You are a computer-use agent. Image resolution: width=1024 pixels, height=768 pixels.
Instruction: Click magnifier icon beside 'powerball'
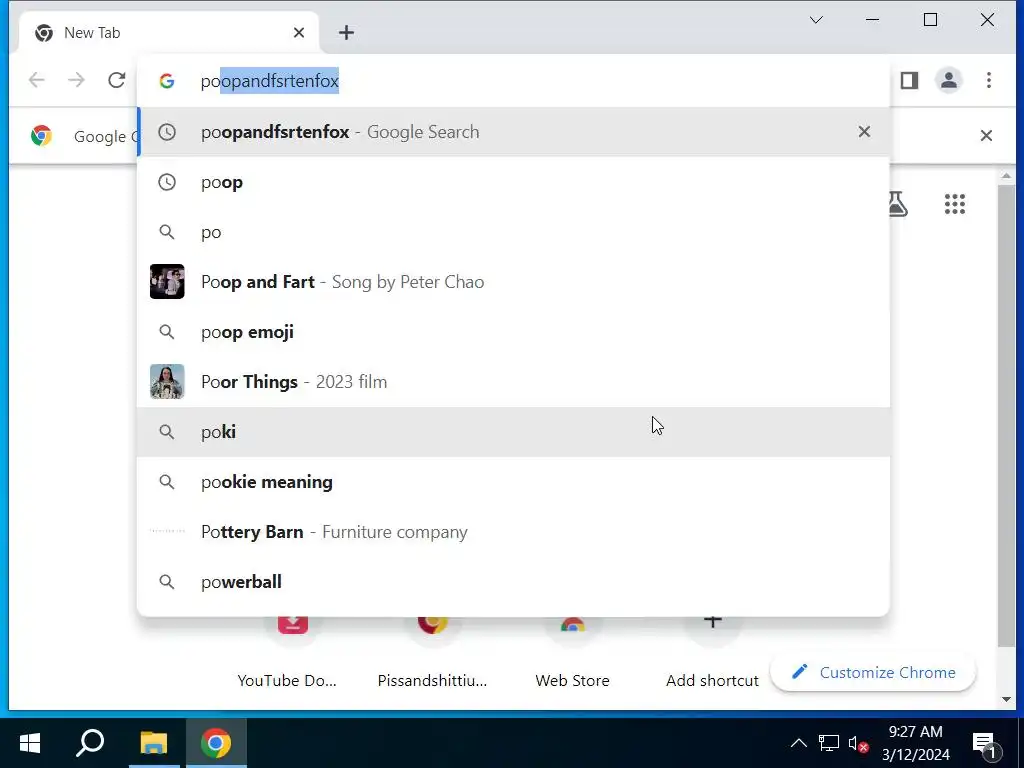[x=167, y=582]
